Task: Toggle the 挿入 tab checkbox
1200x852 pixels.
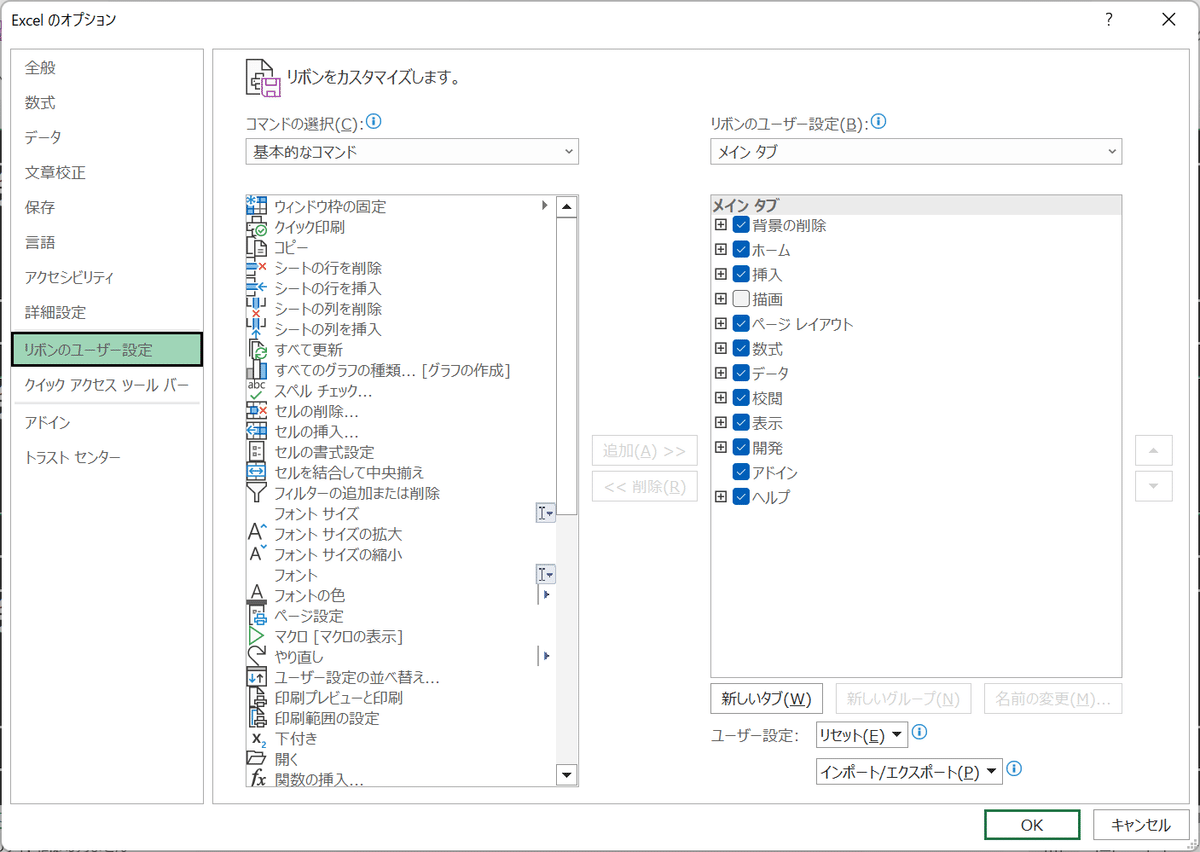Action: click(x=741, y=274)
